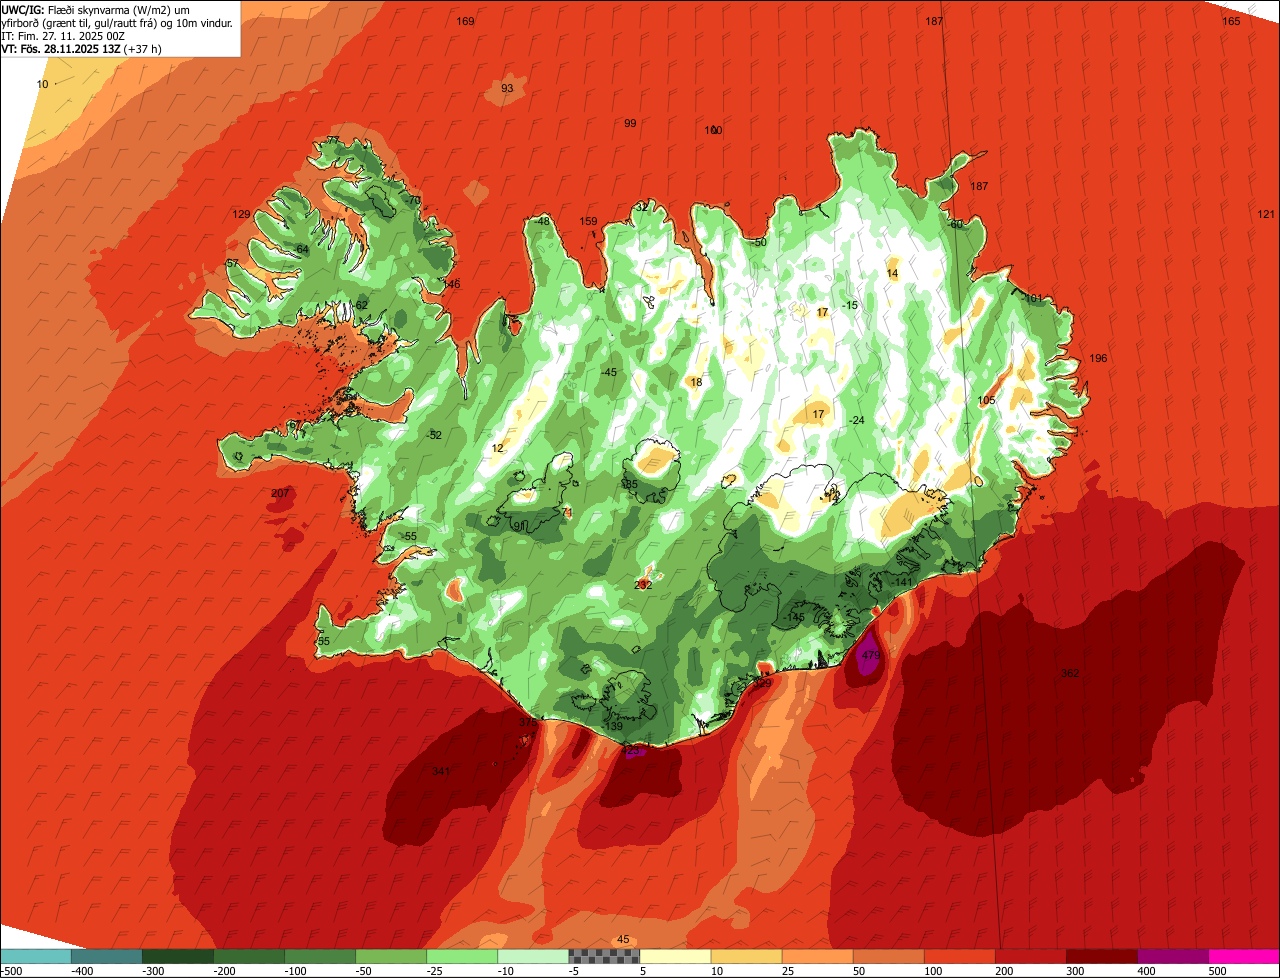Click the title line 'UWC/IG: Flæði skynvarma (W/m2) um'
The width and height of the screenshot is (1280, 978).
95,10
